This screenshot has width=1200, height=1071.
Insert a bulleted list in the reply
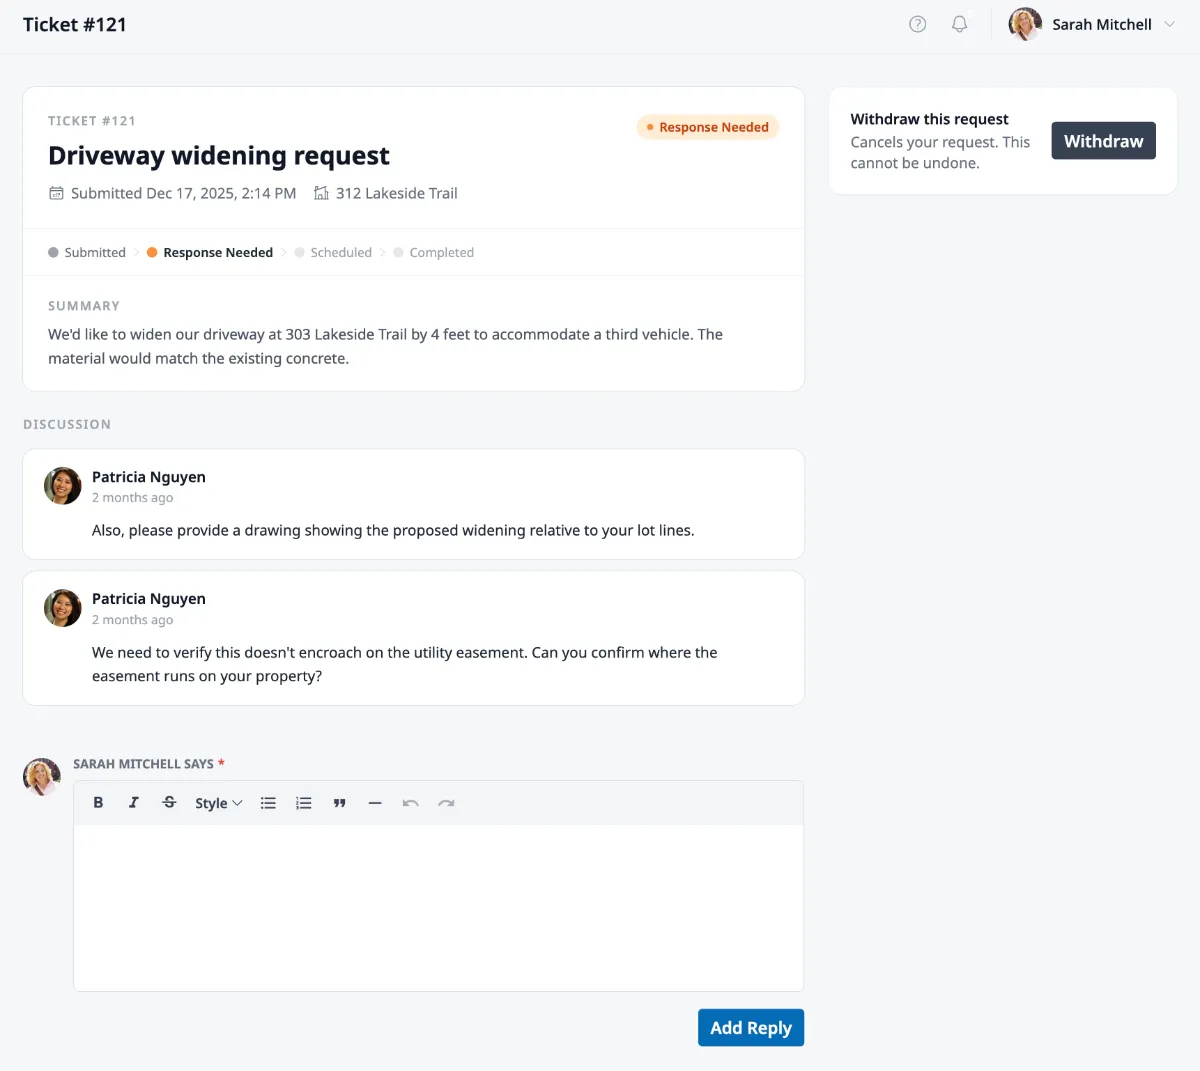[x=268, y=802]
